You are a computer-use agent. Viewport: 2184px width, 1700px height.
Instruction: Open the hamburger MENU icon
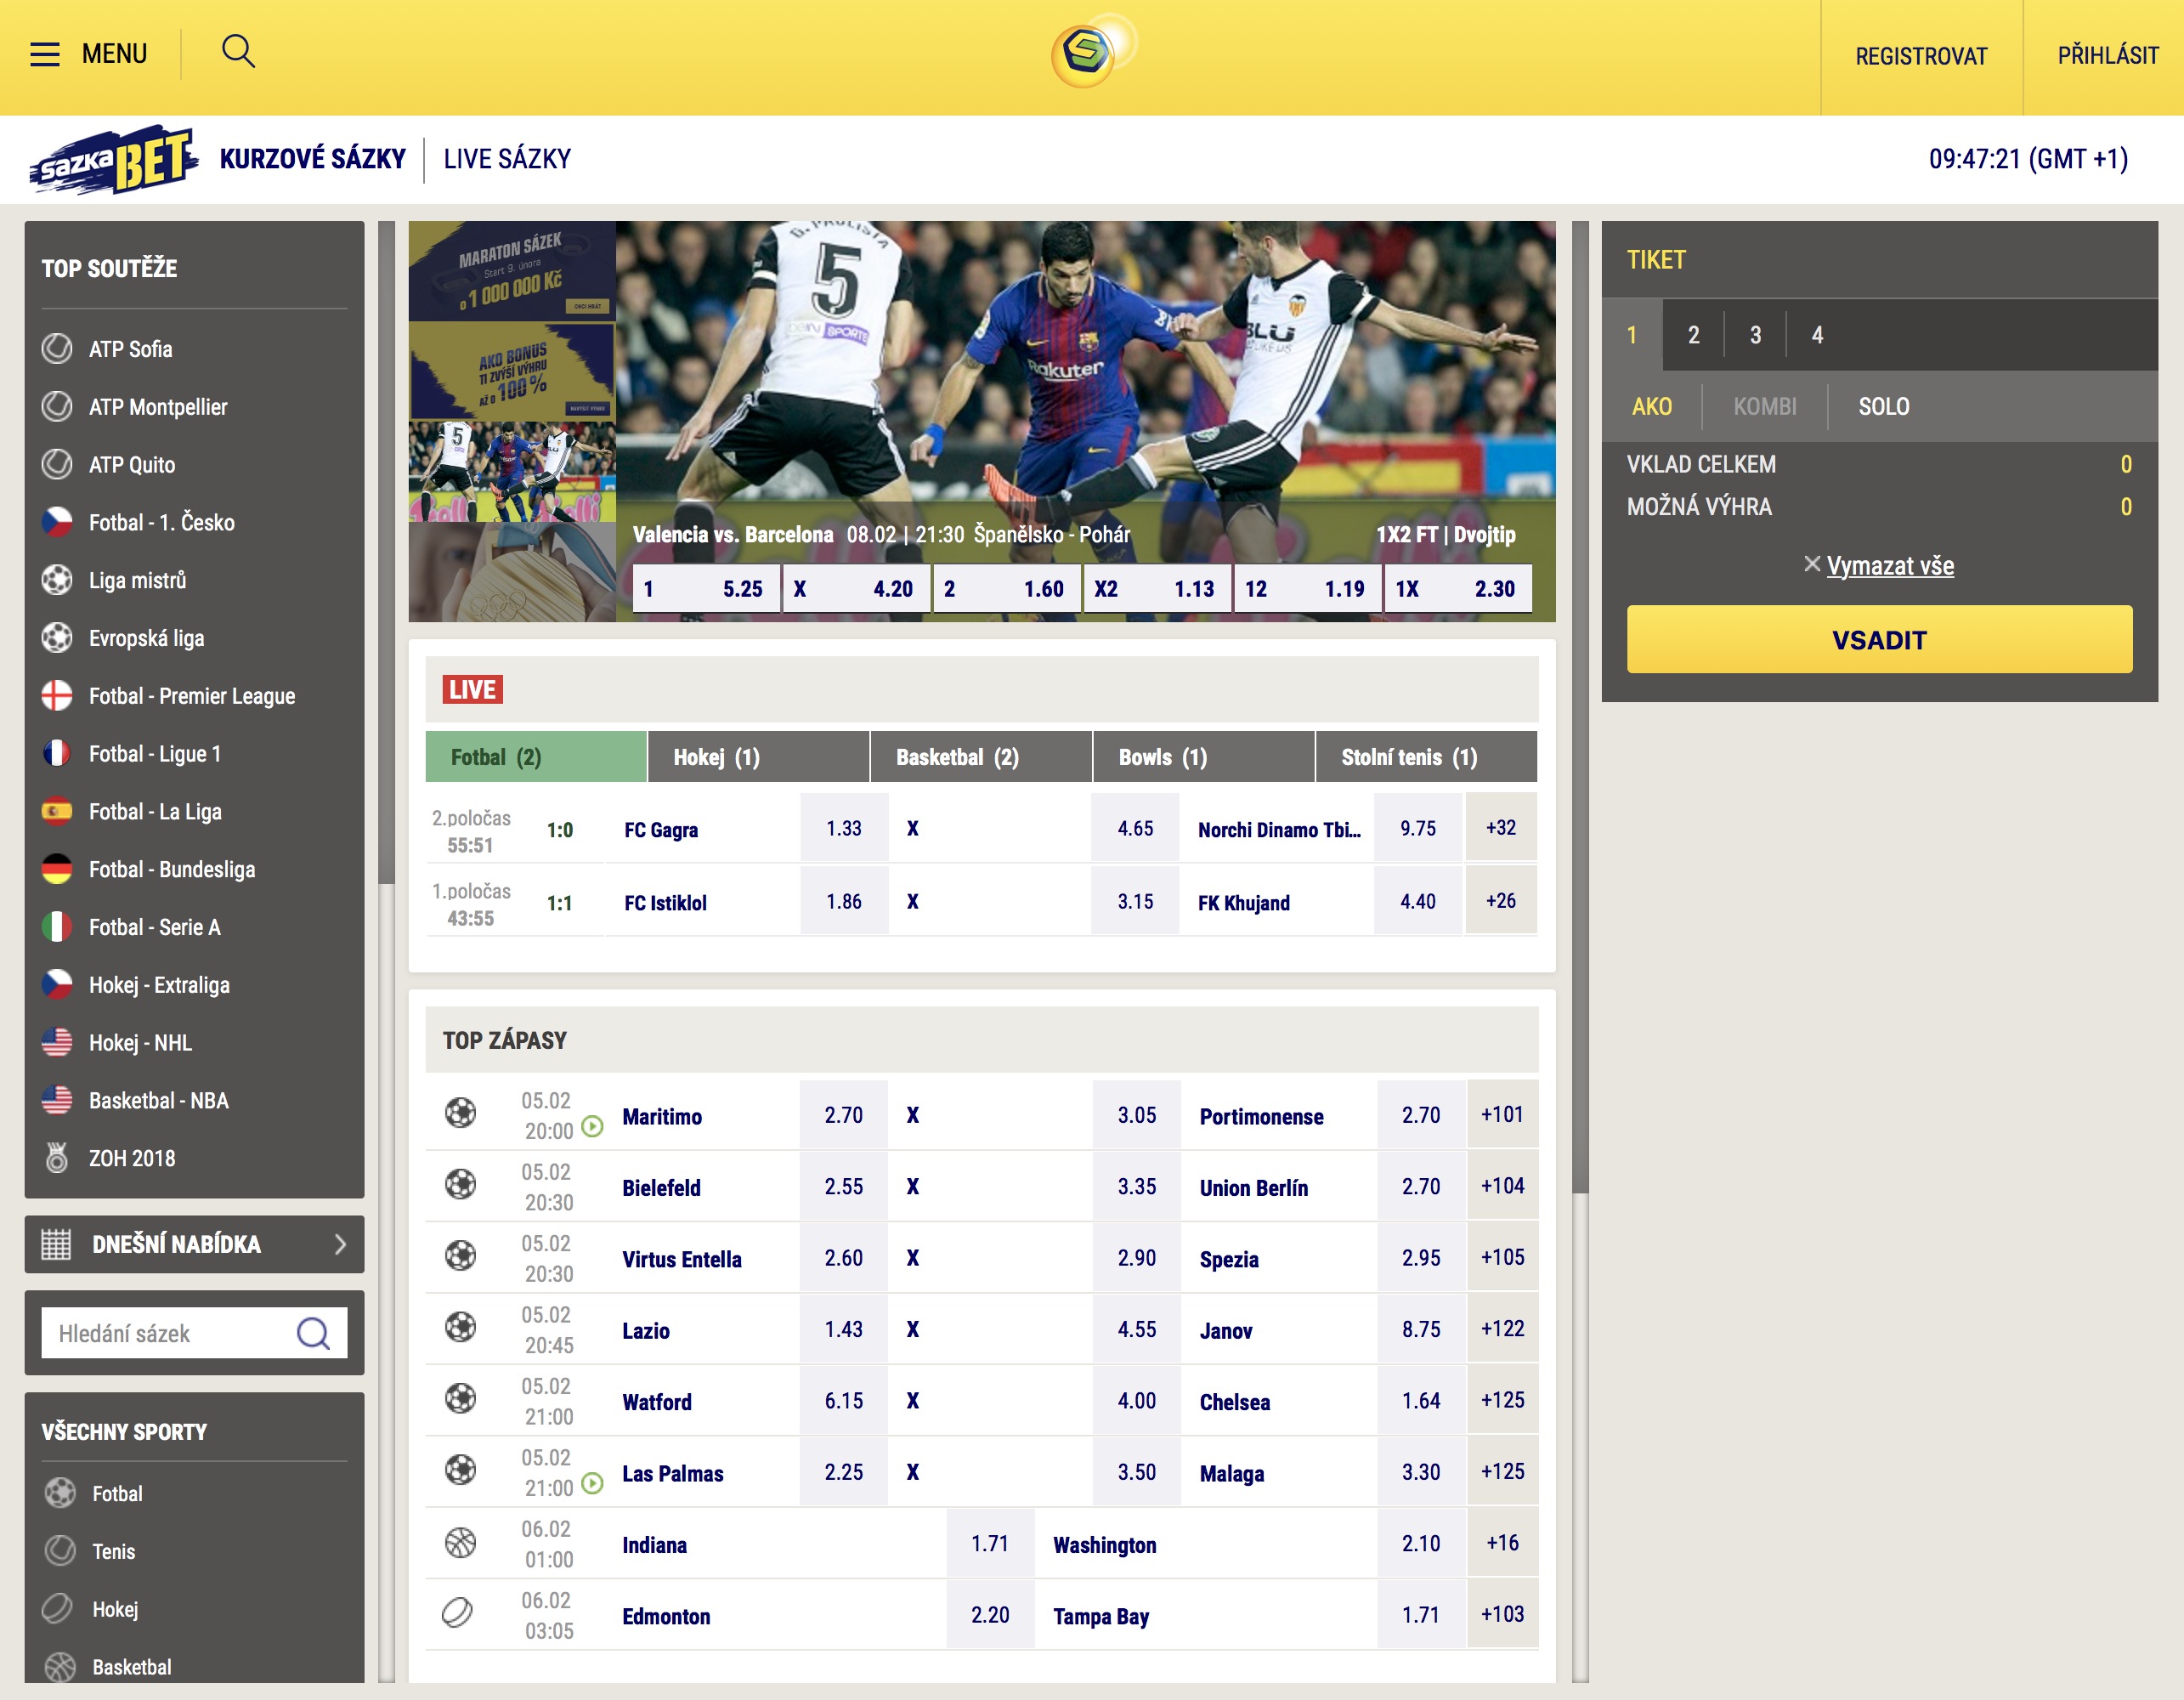click(45, 54)
